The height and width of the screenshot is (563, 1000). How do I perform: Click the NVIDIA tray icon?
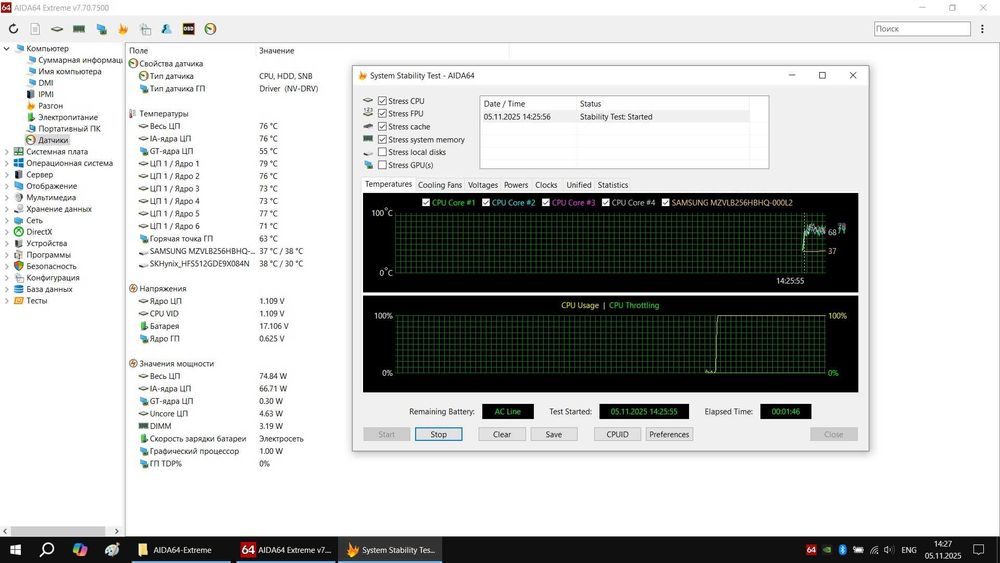(x=827, y=550)
